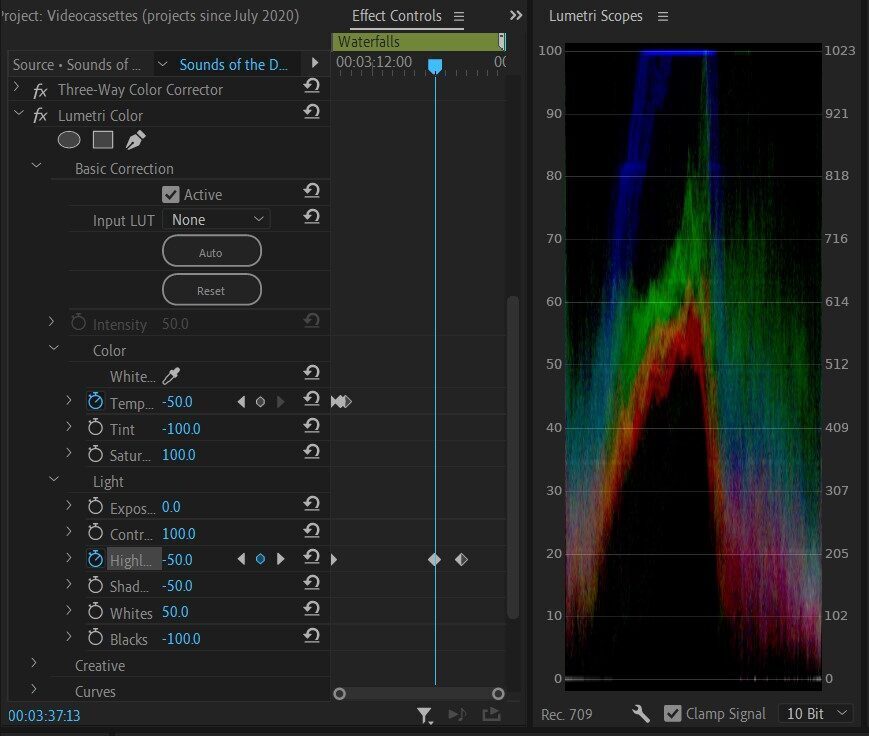The height and width of the screenshot is (736, 869).
Task: Open Lumetri Scopes settings wrench
Action: point(641,714)
